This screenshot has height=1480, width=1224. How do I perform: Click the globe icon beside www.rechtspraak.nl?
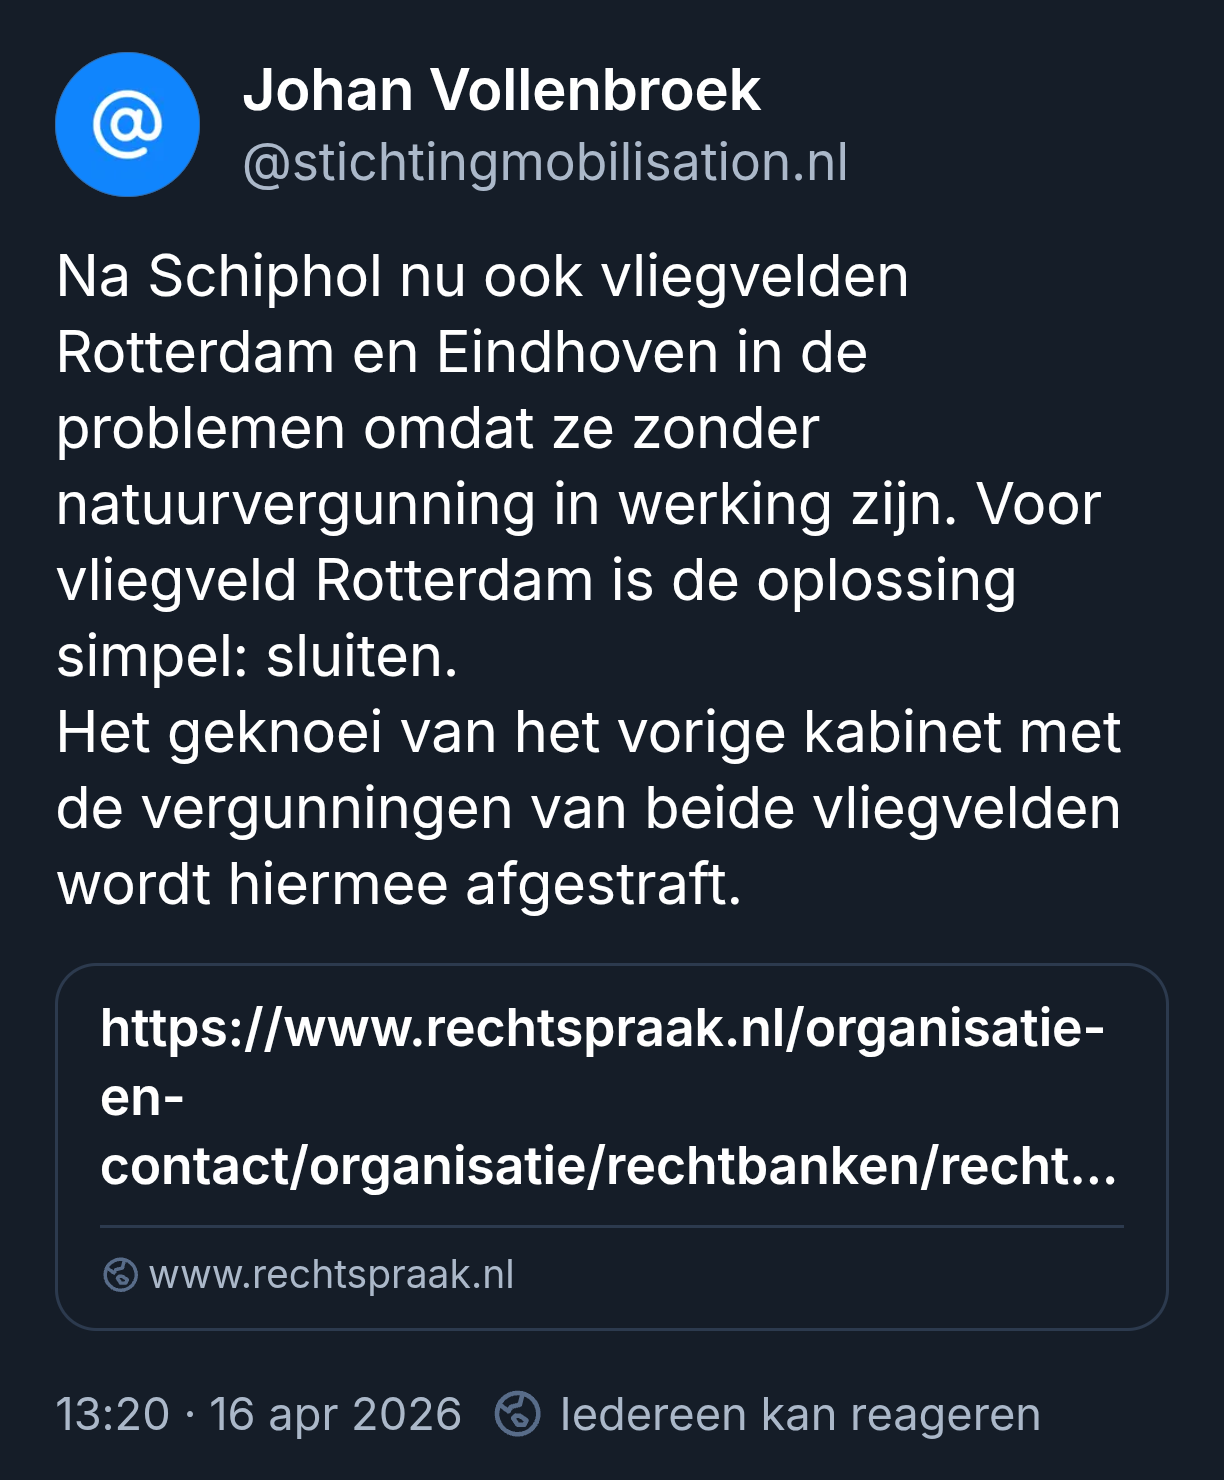point(120,1275)
